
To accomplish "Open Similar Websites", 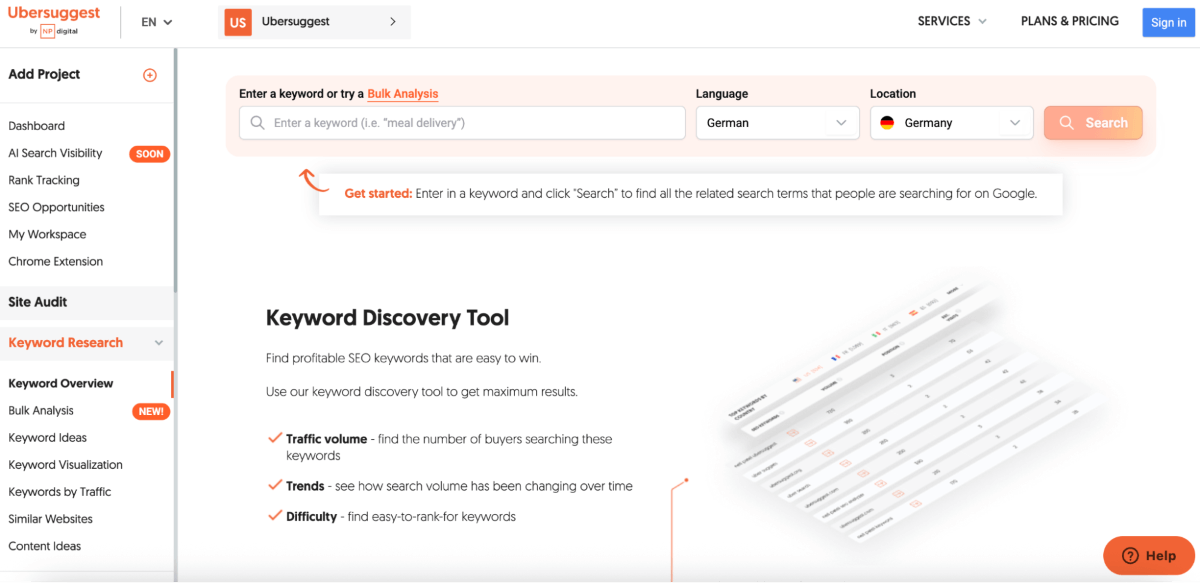I will (50, 519).
